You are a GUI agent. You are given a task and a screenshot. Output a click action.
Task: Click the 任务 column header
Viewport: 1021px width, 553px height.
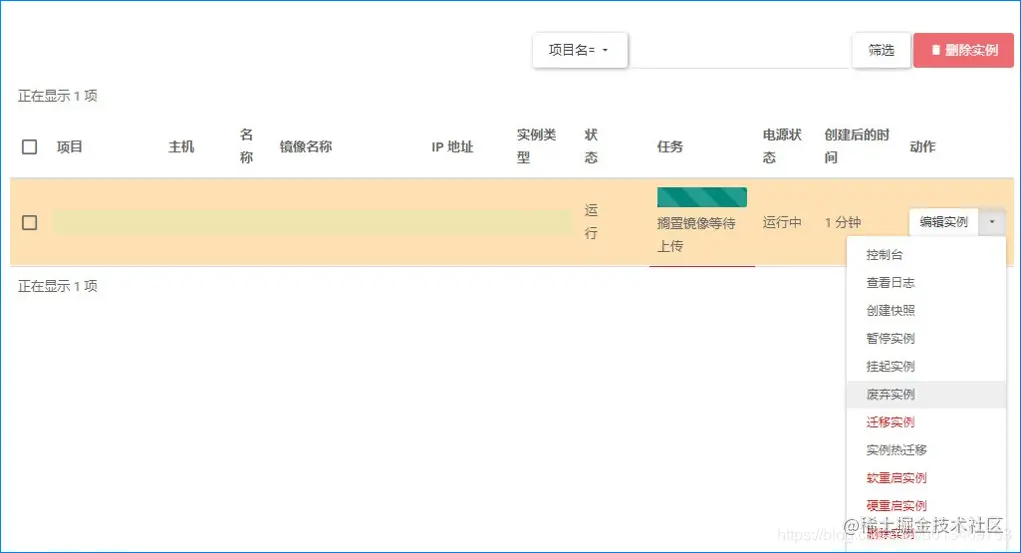(x=670, y=147)
